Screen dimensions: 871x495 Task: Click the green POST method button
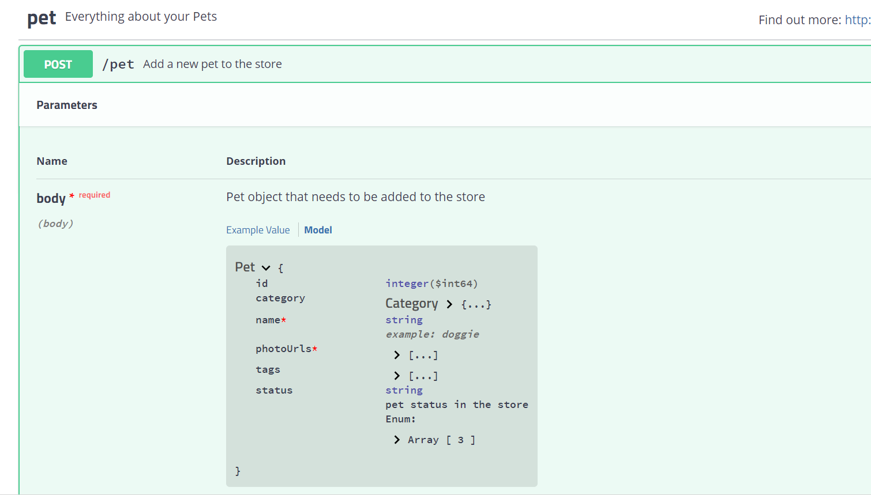(x=58, y=64)
